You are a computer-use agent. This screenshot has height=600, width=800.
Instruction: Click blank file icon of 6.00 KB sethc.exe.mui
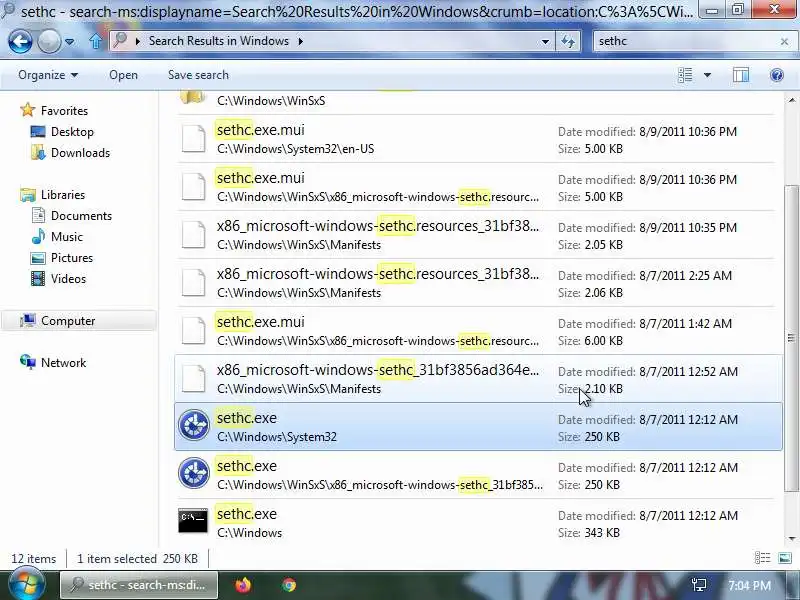[194, 331]
